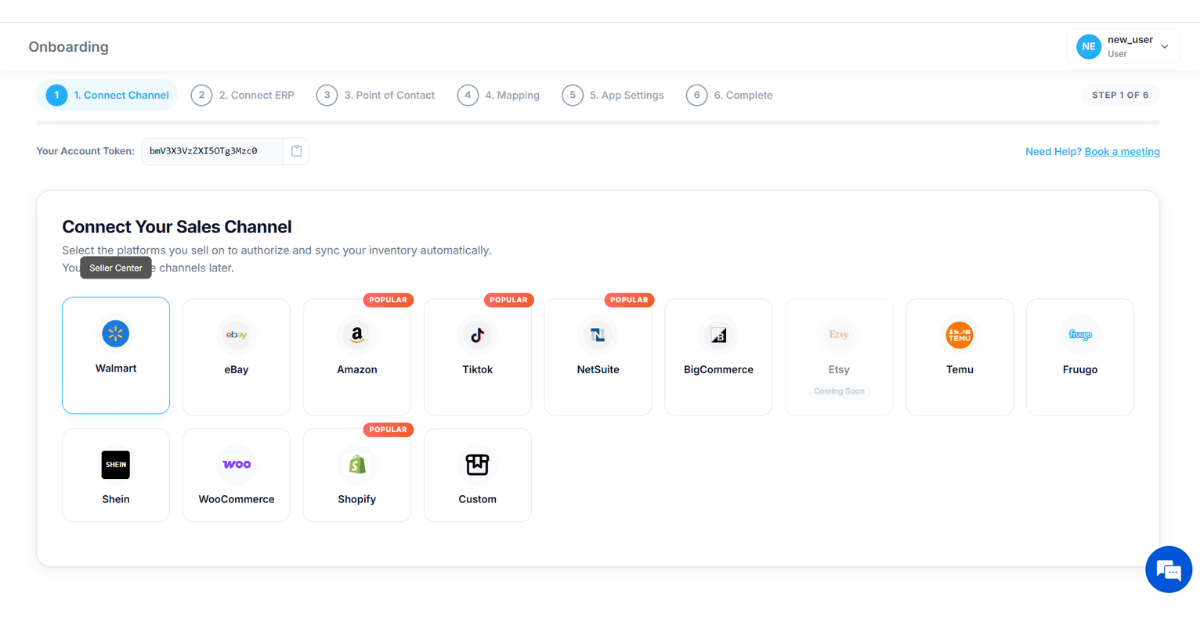Select the WooCommerce logo icon
Viewport: 1200px width, 630px height.
[237, 465]
